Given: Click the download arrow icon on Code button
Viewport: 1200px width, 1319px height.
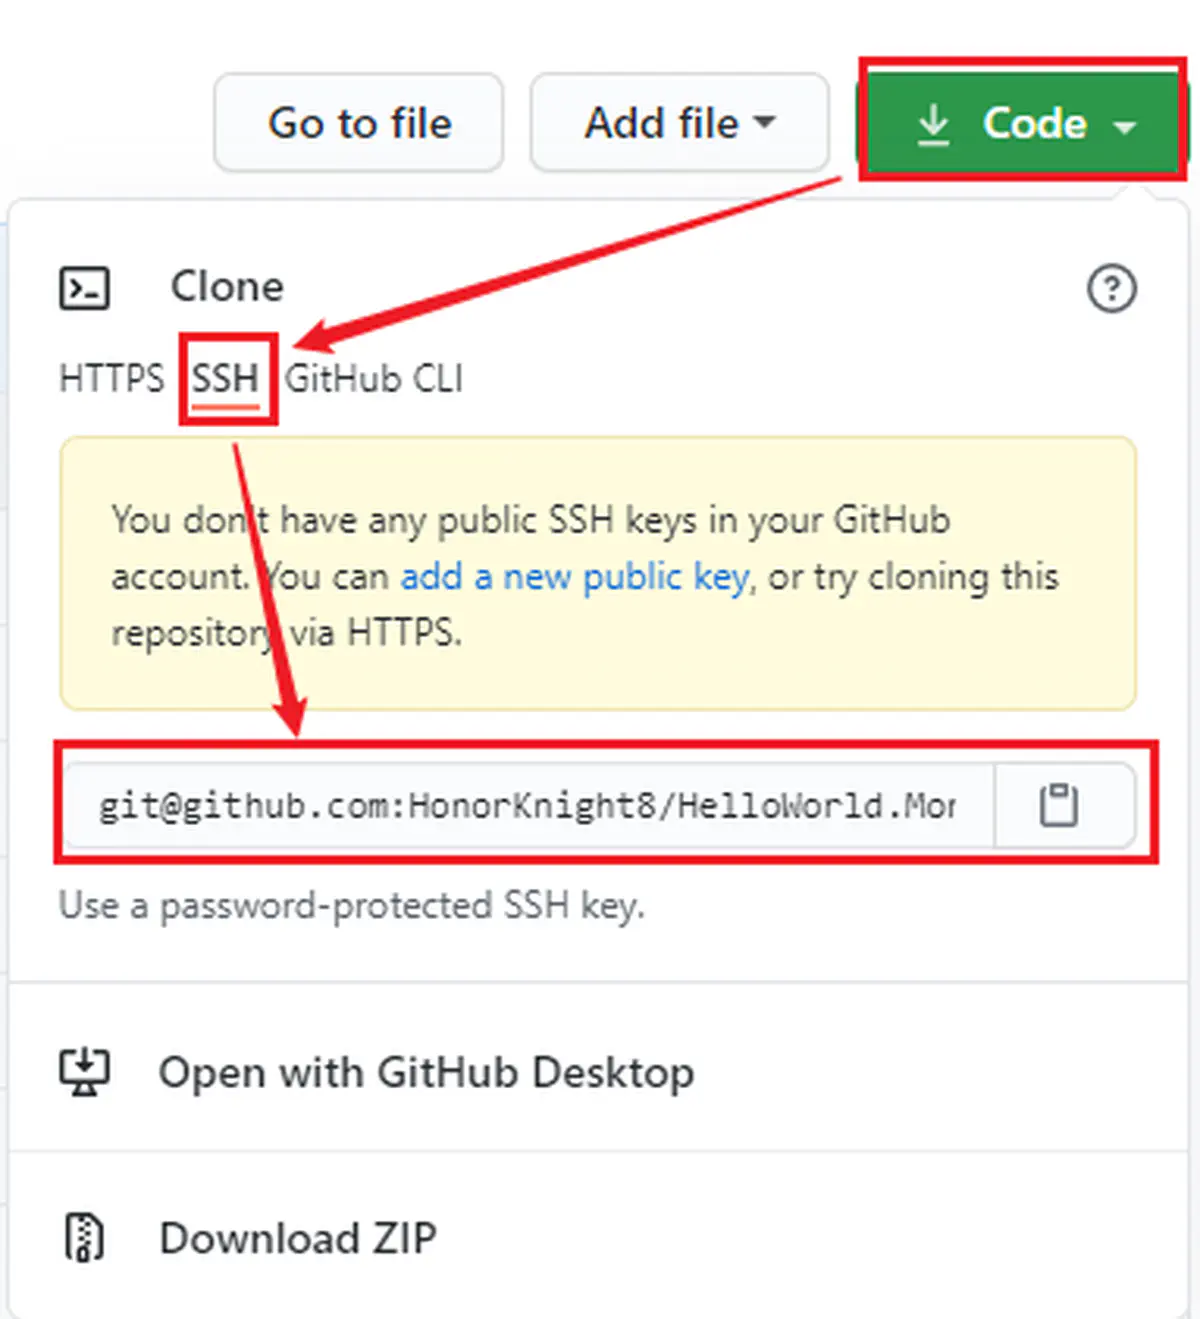Looking at the screenshot, I should pyautogui.click(x=933, y=124).
